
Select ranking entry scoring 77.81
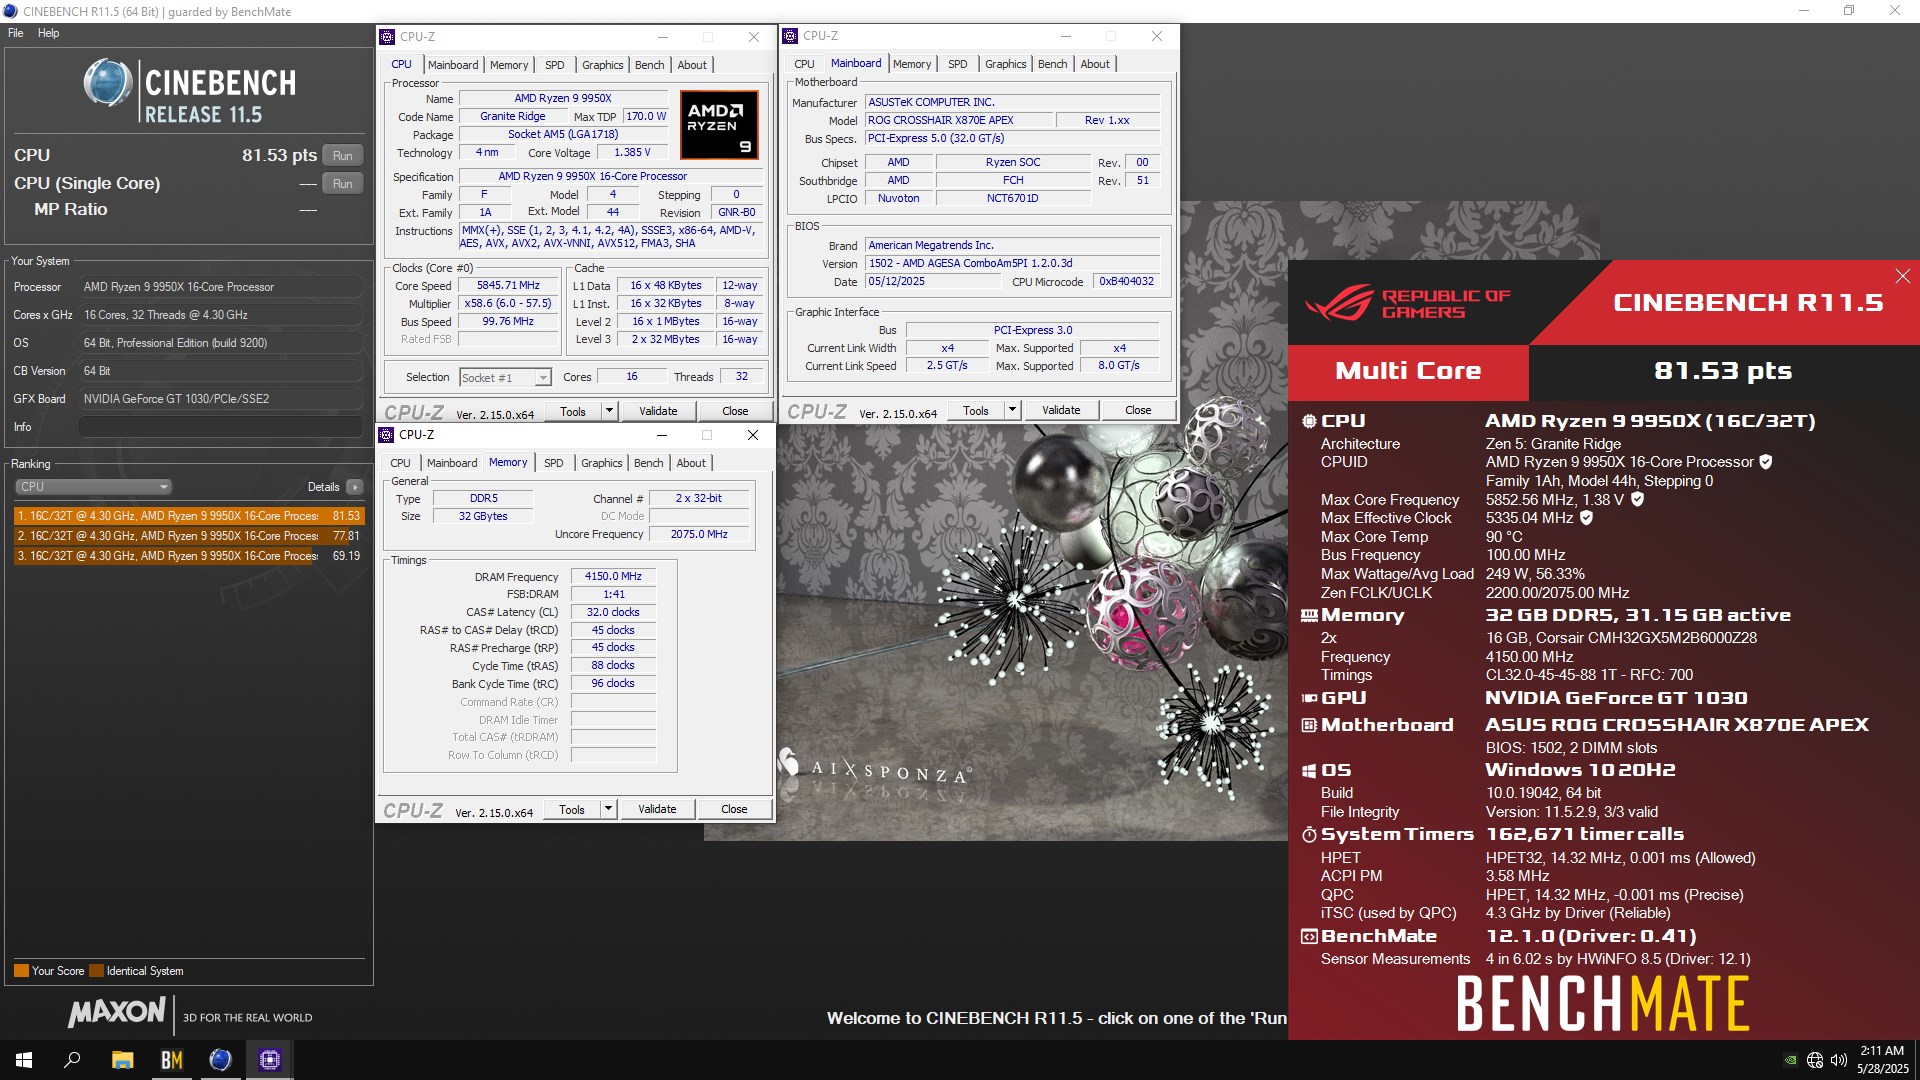click(189, 536)
